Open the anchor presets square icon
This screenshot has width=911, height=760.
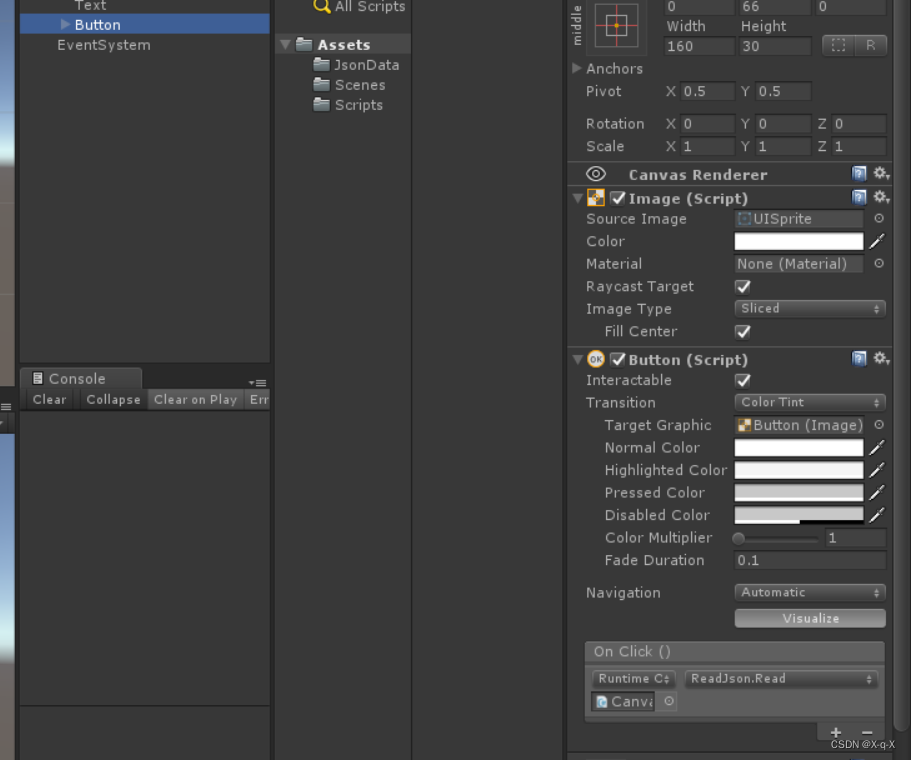pyautogui.click(x=616, y=26)
